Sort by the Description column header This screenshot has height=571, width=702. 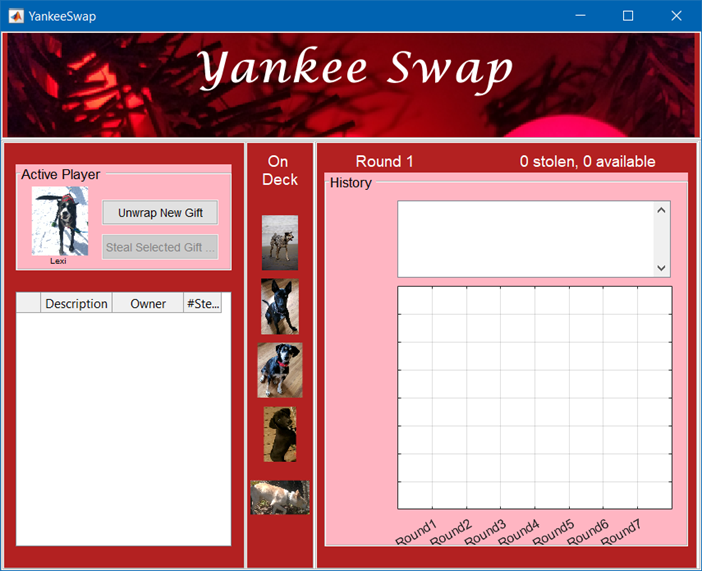(x=76, y=304)
